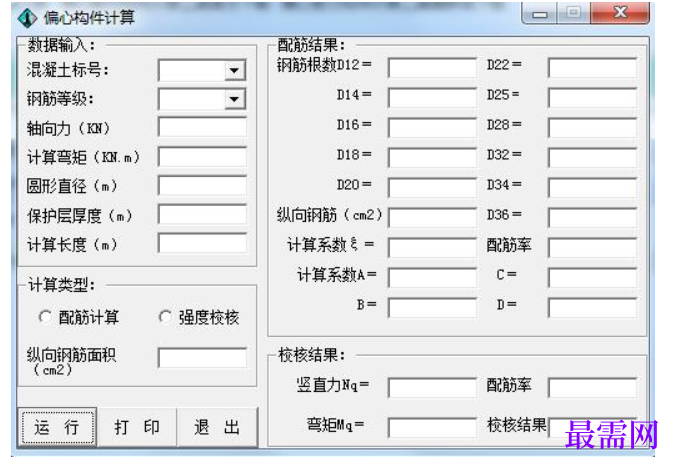Close the 偏心构件计算 window

(620, 13)
